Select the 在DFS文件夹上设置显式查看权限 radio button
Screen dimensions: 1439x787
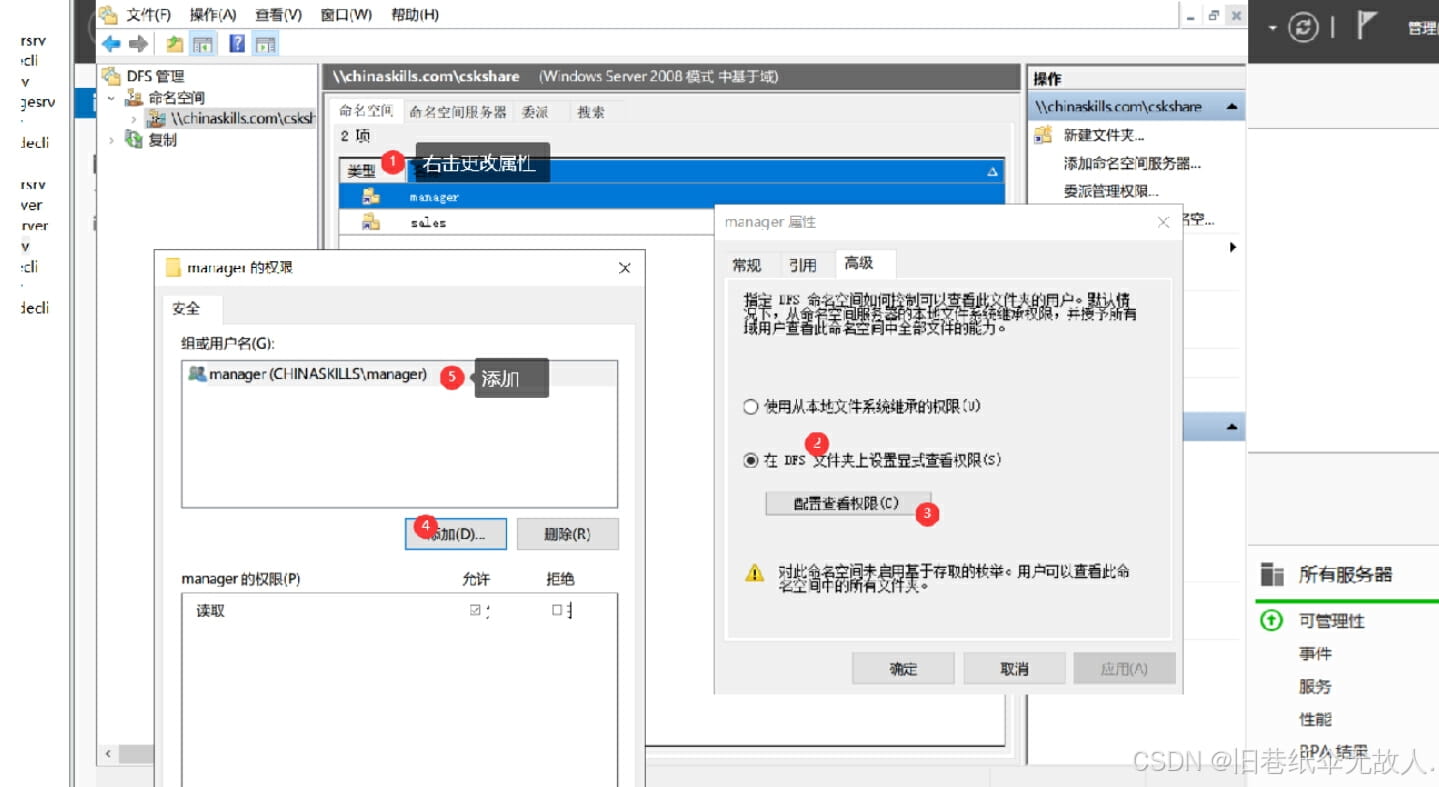coord(751,460)
